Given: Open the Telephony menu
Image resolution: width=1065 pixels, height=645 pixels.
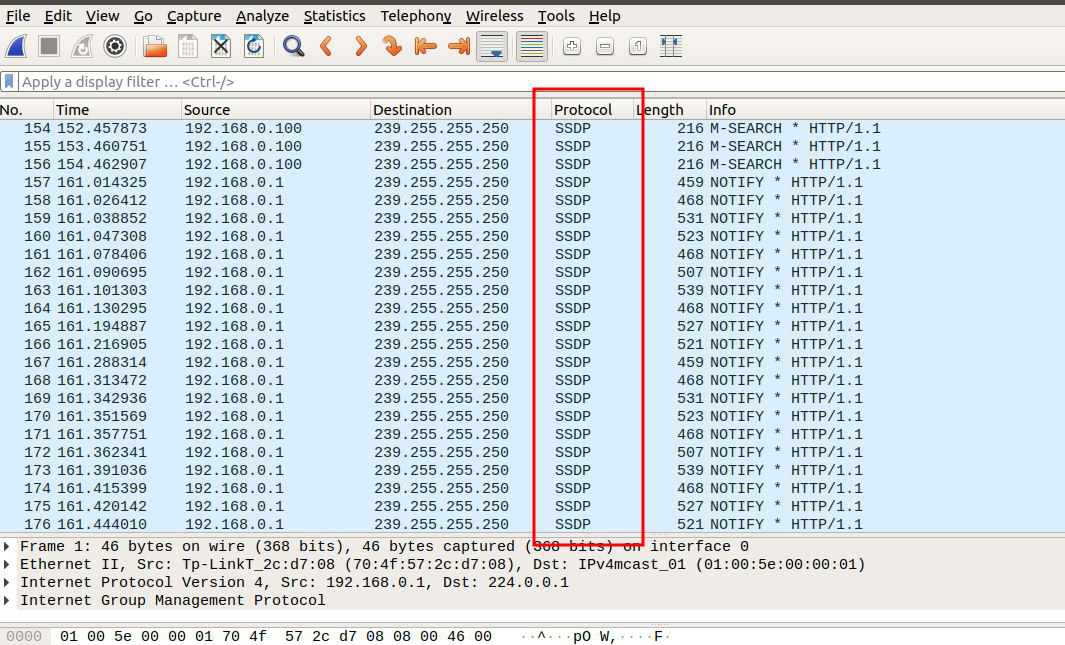Looking at the screenshot, I should coord(415,16).
